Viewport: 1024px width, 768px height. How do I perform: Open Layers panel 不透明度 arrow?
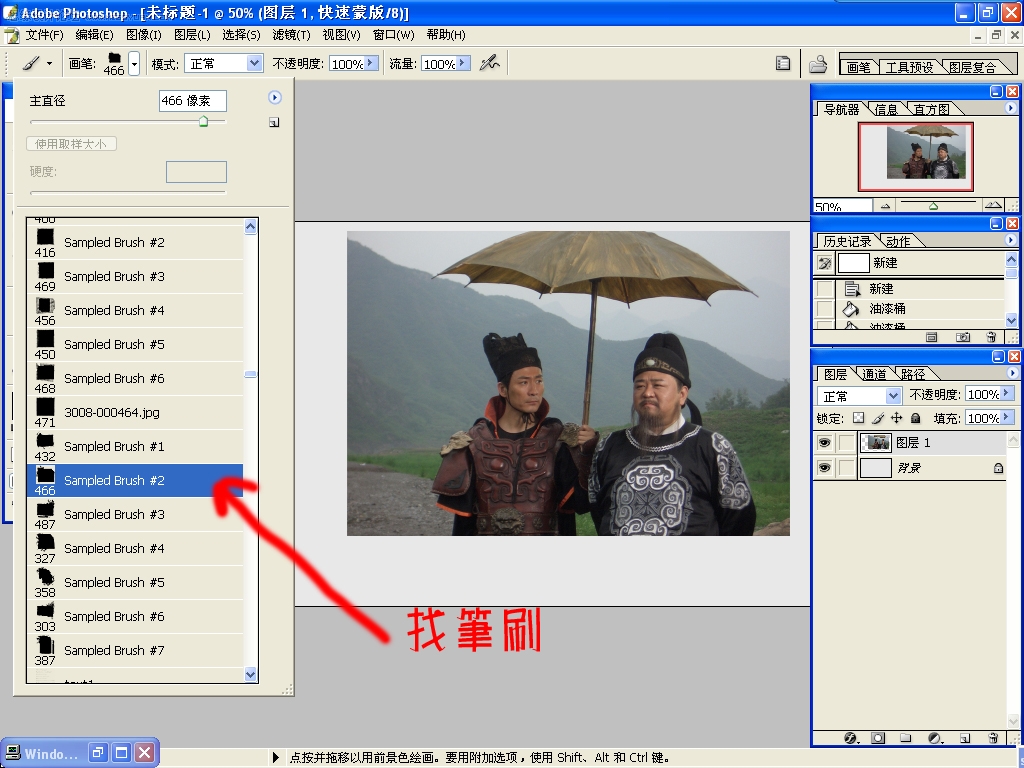[1006, 393]
